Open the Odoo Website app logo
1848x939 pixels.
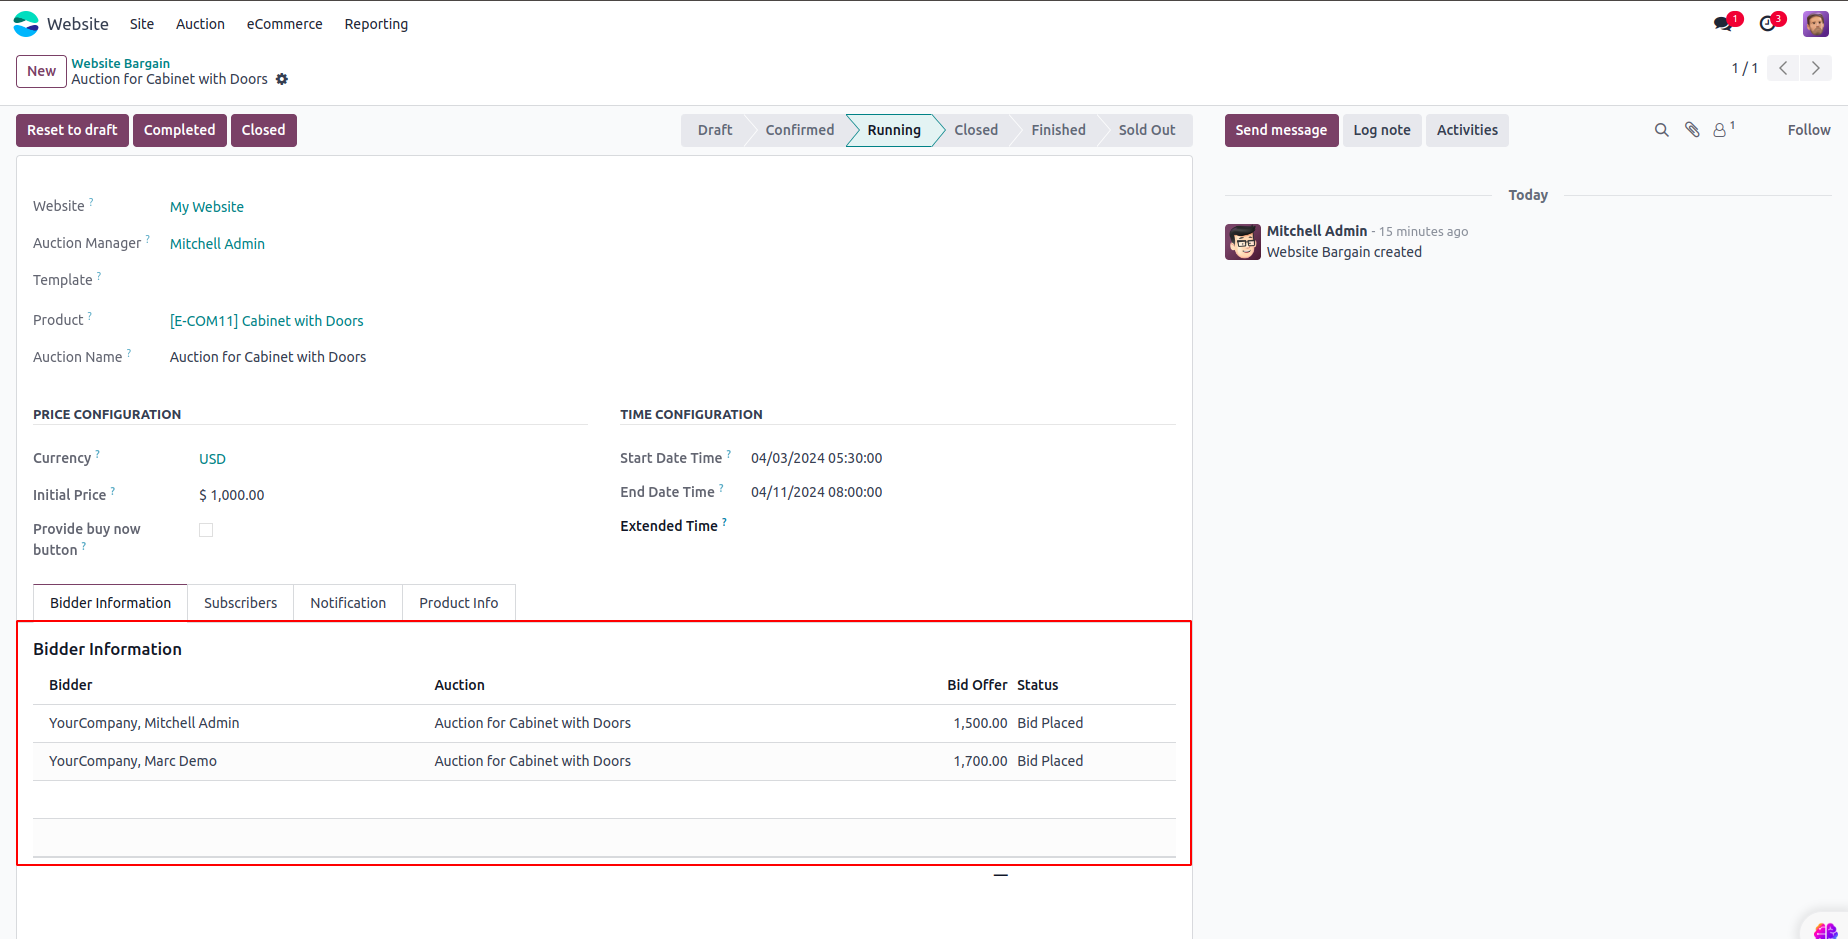[x=26, y=24]
